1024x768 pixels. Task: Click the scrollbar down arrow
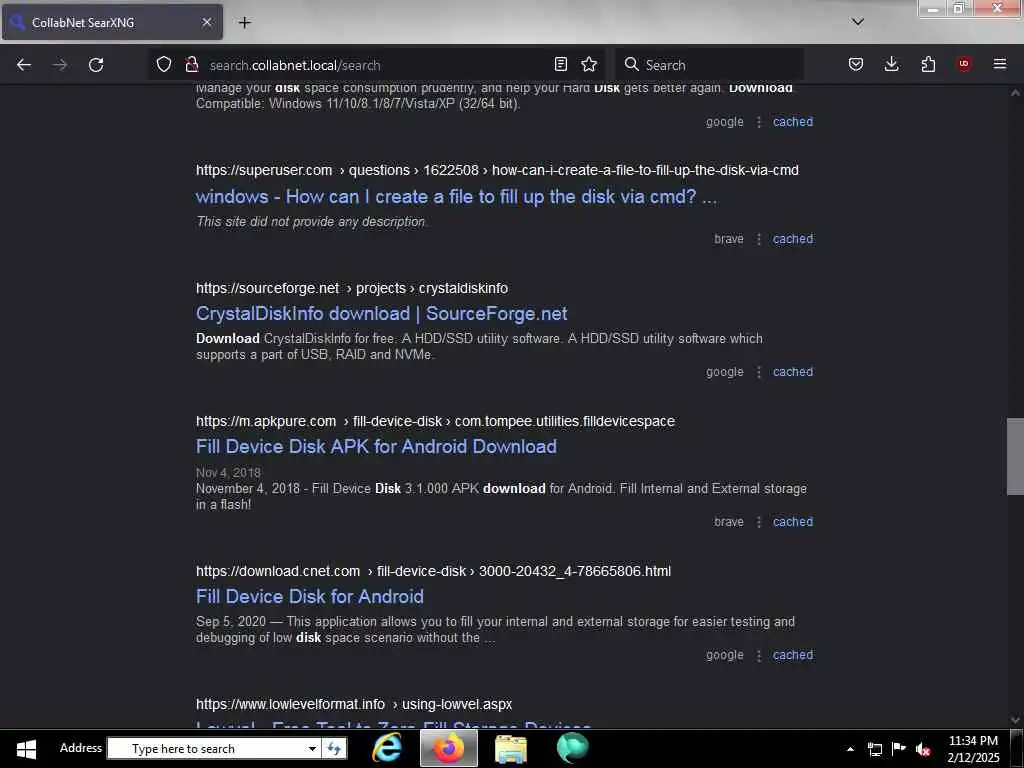point(1015,720)
